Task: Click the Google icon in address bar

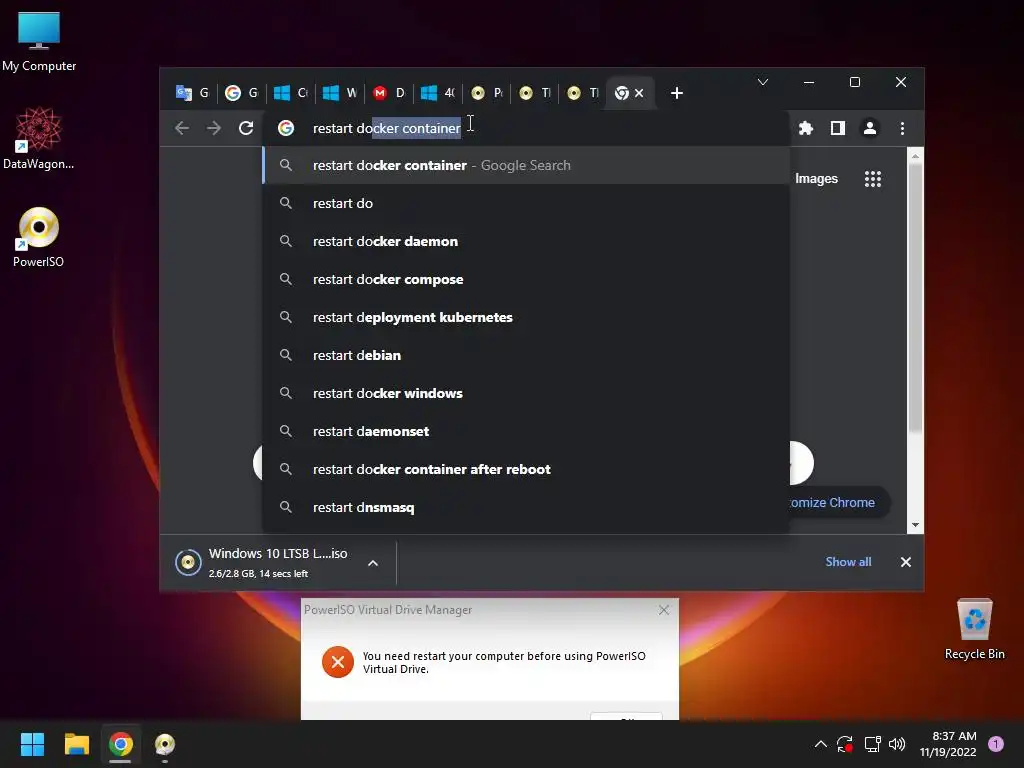Action: coord(286,128)
